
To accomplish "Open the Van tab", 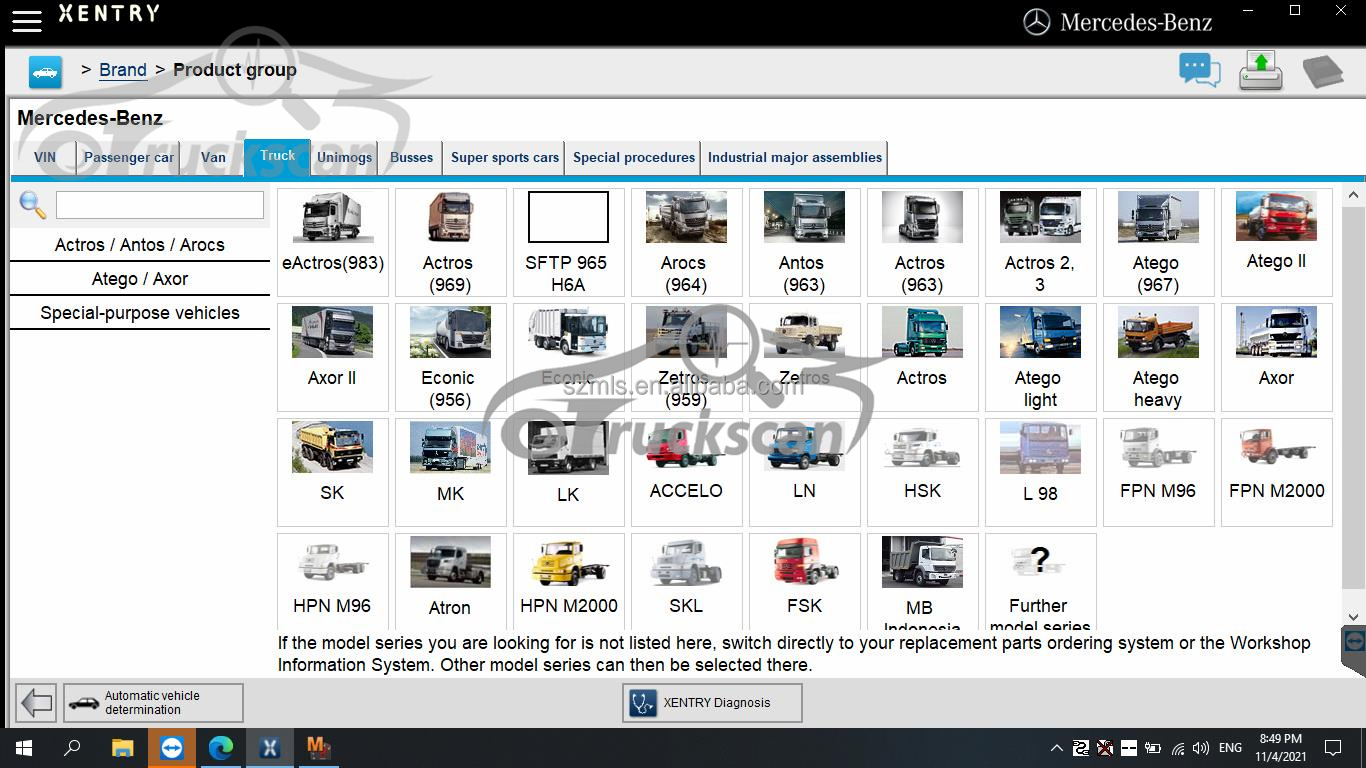I will 213,157.
